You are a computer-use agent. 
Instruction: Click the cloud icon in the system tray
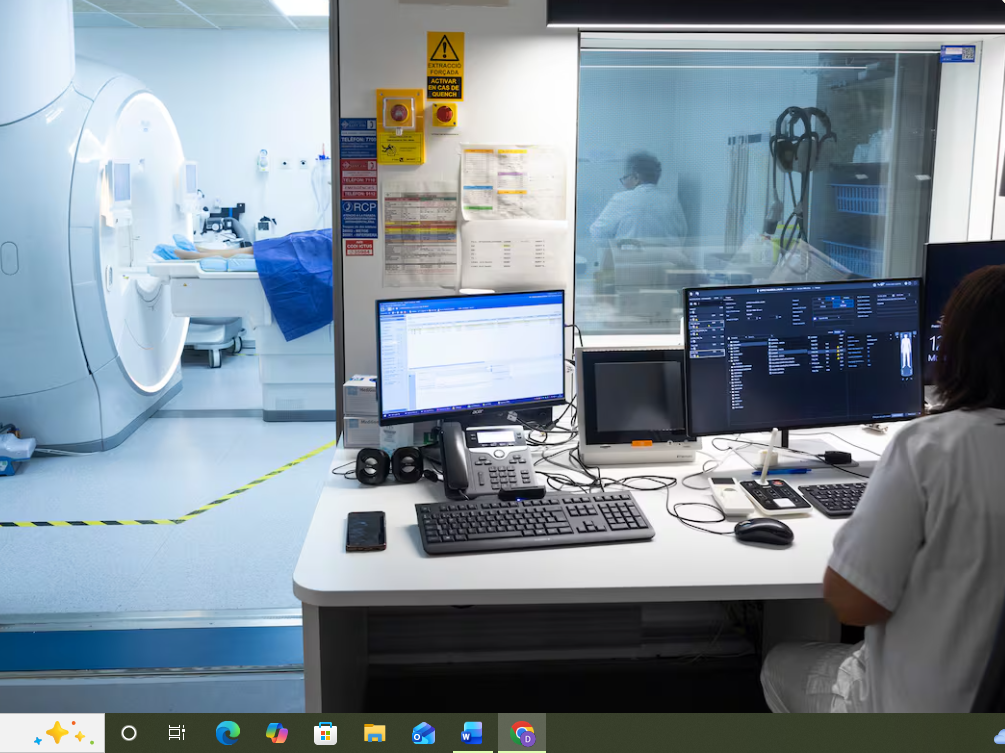[998, 735]
